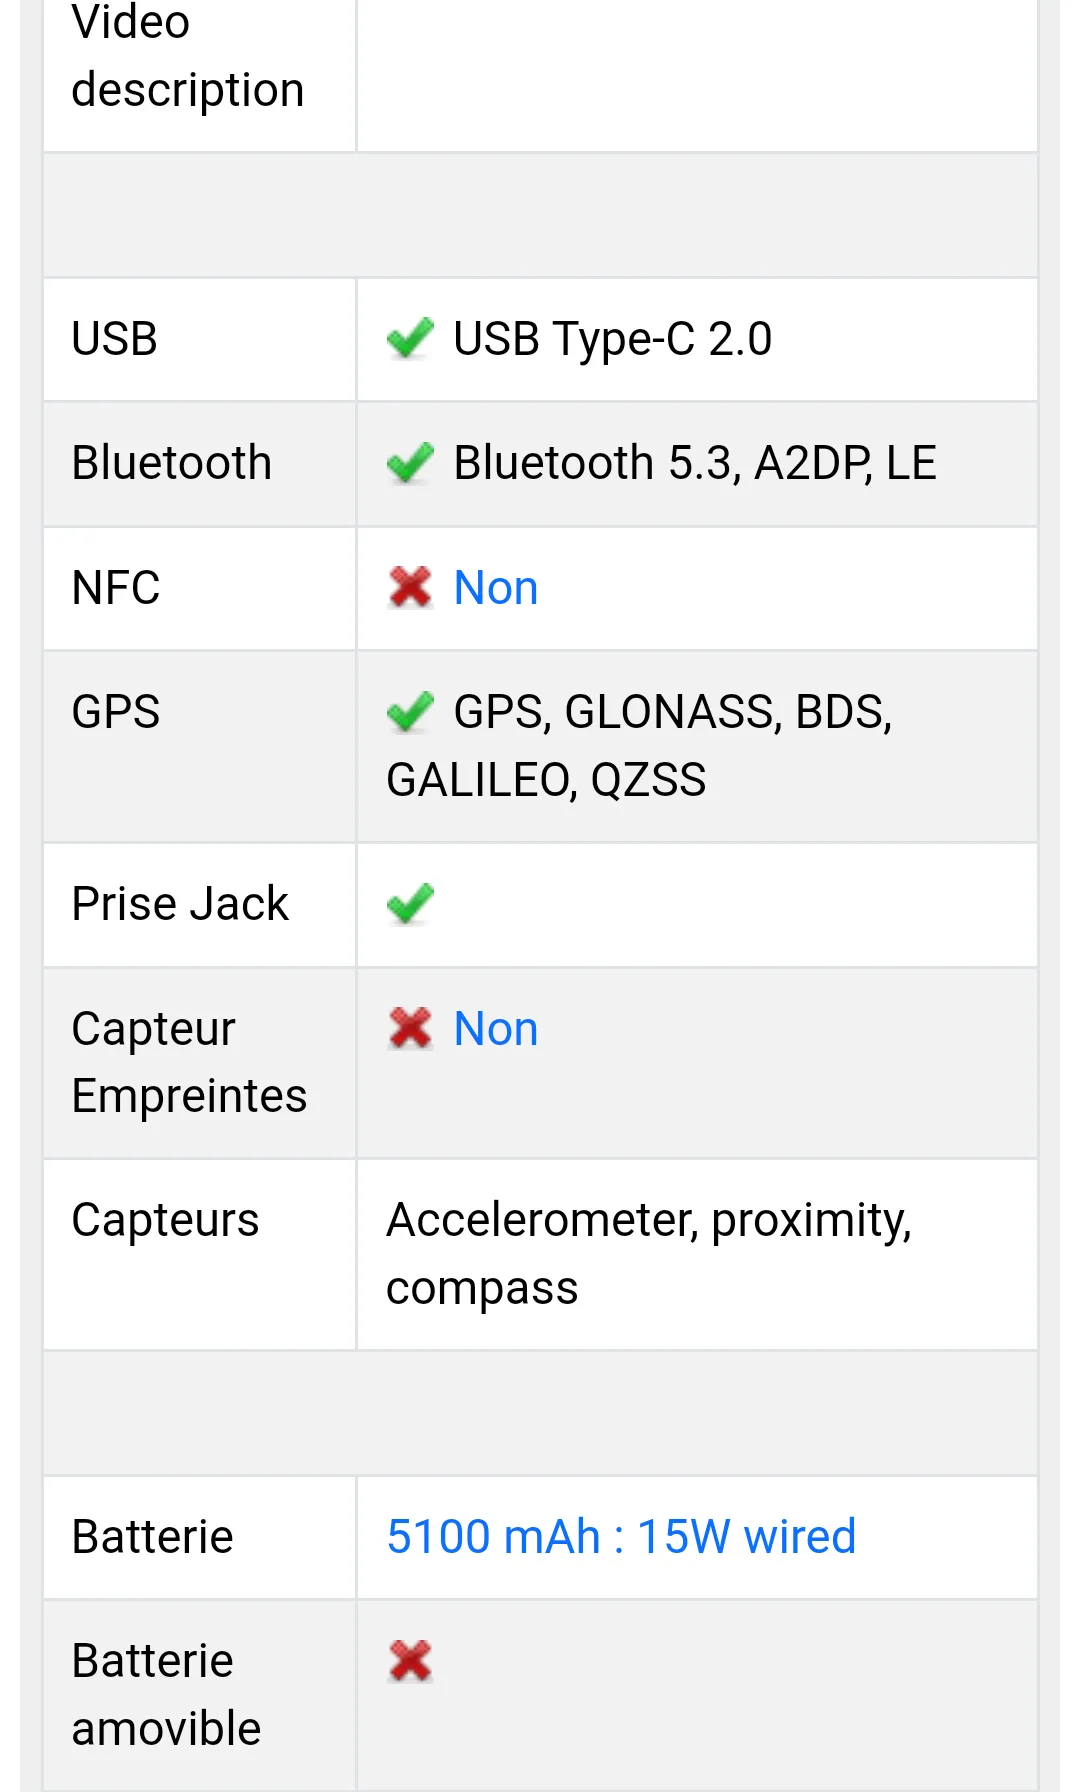Click the green checkmark in the USB row
1080x1792 pixels.
(x=410, y=338)
